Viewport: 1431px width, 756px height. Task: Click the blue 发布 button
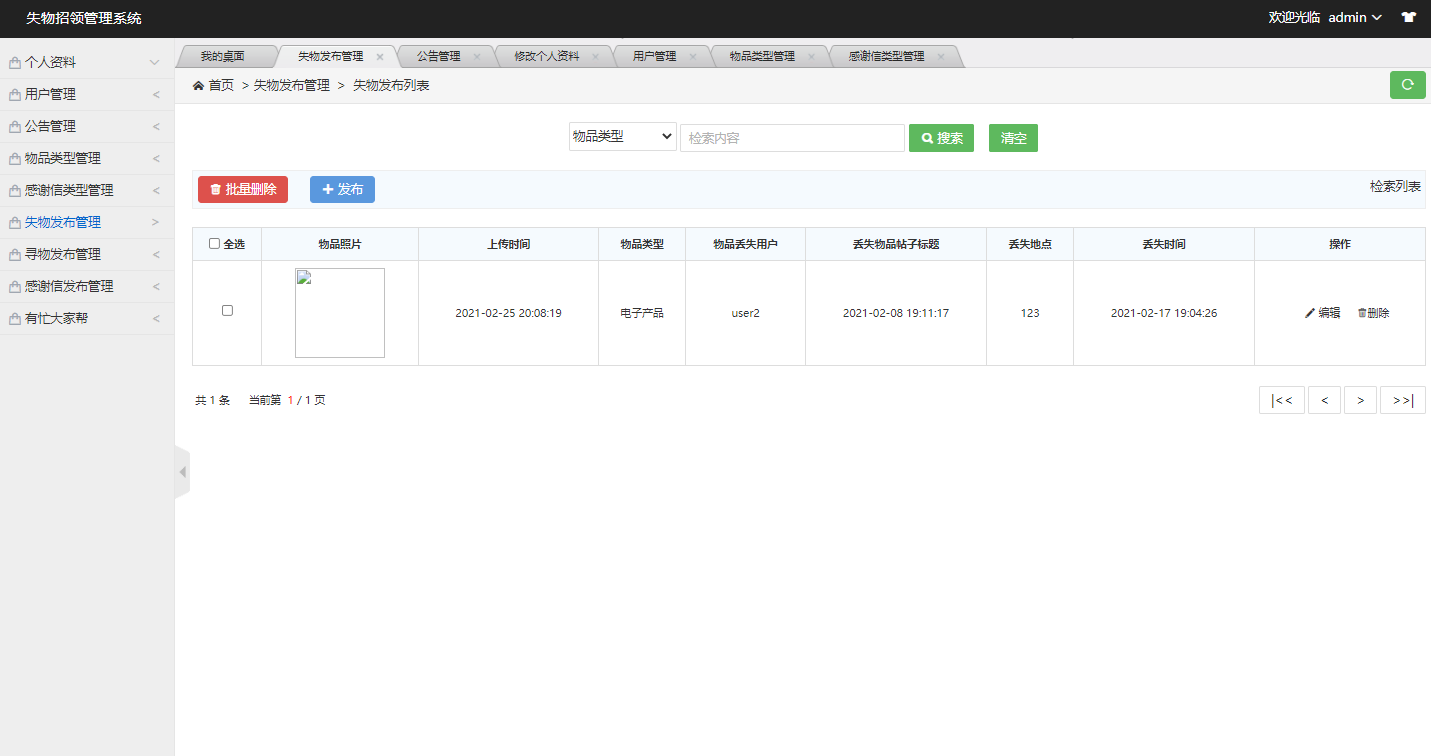(x=342, y=189)
